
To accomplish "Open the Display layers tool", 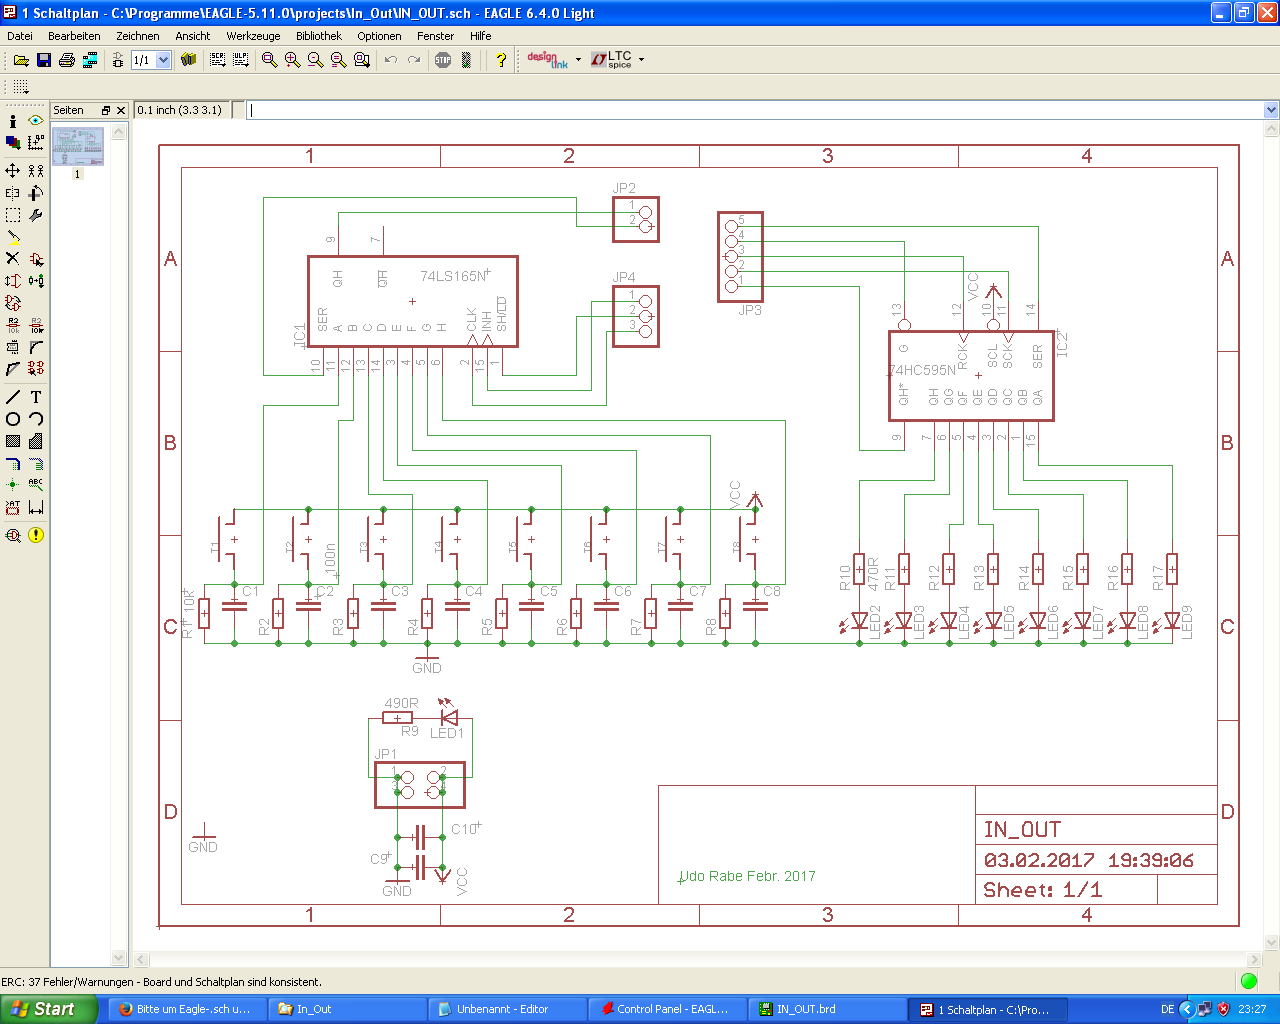I will point(13,143).
